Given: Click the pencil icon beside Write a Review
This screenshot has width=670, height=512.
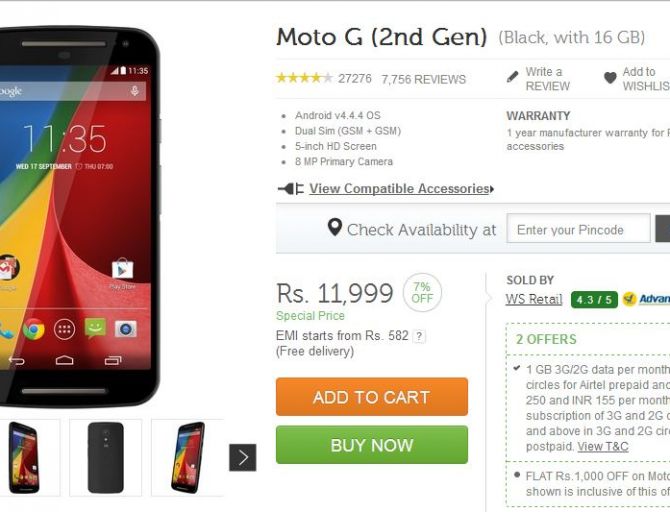Looking at the screenshot, I should tap(512, 77).
